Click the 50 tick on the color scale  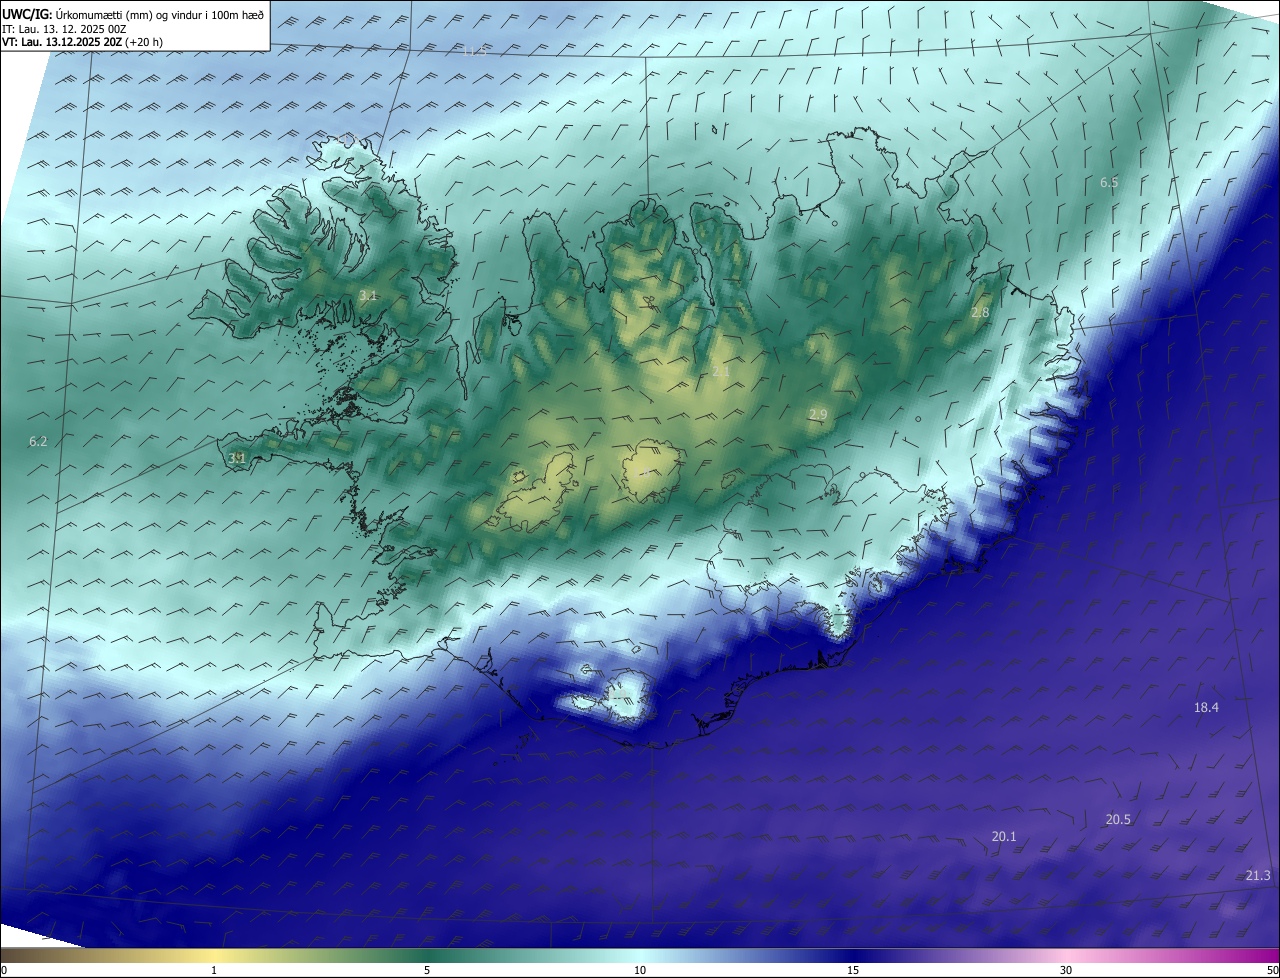click(1272, 970)
